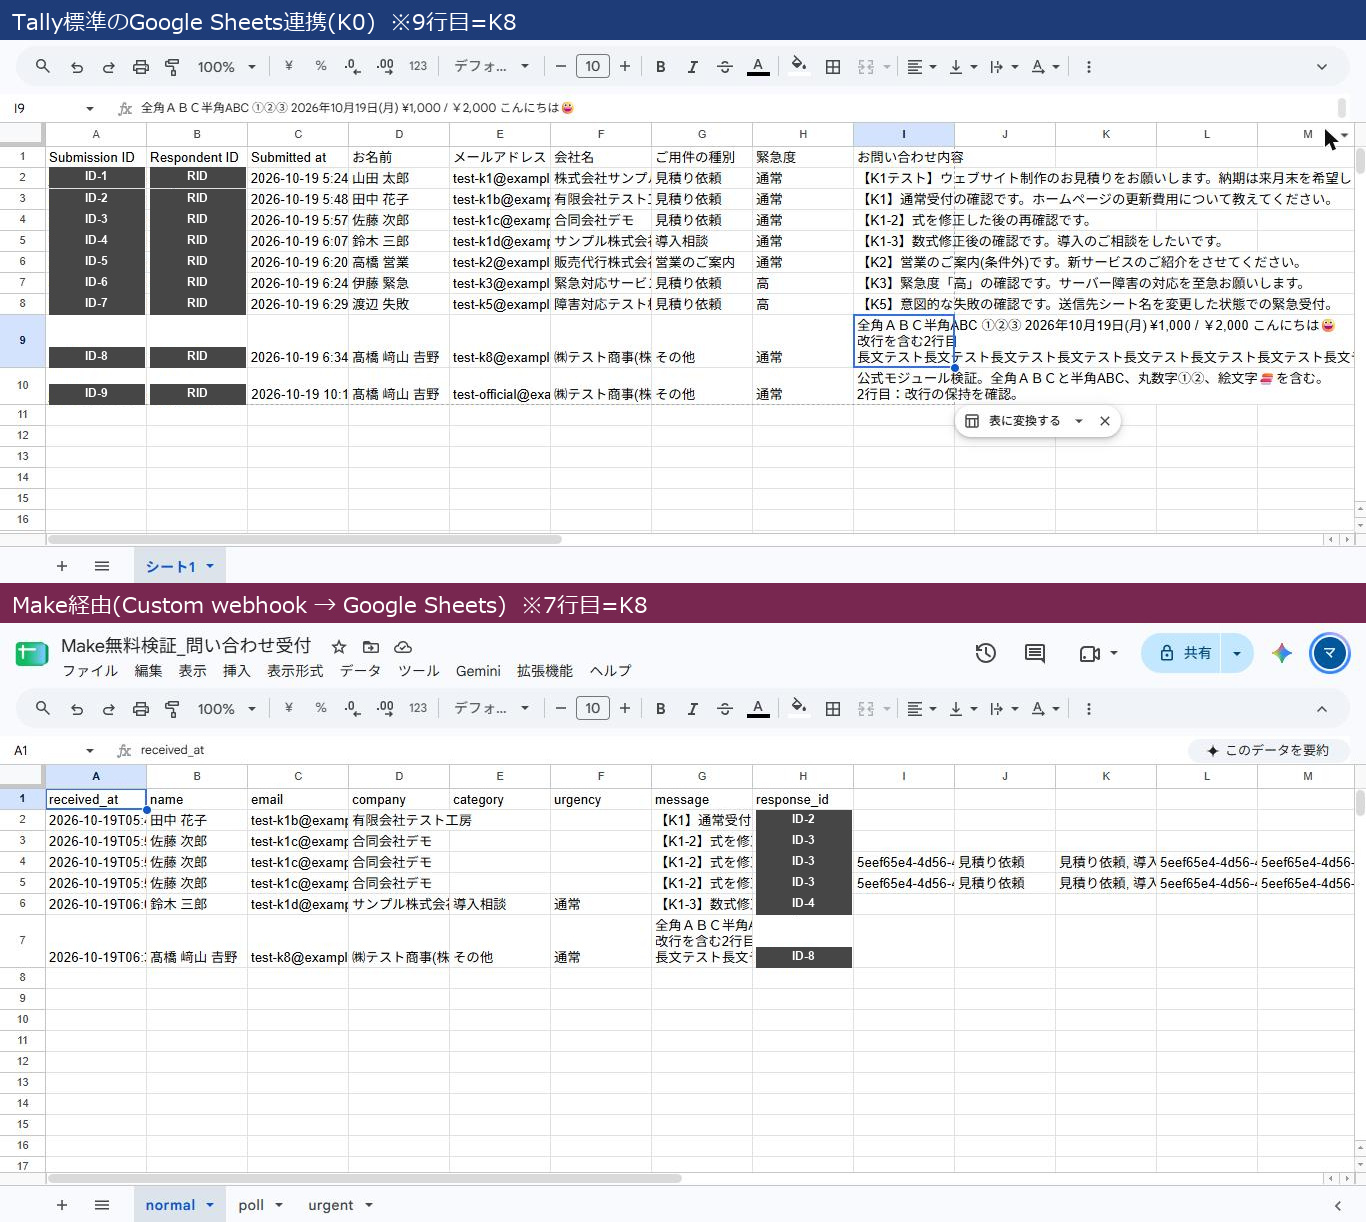Viewport: 1366px width, 1222px height.
Task: Click the undo icon in top spreadsheet toolbar
Action: [x=77, y=67]
